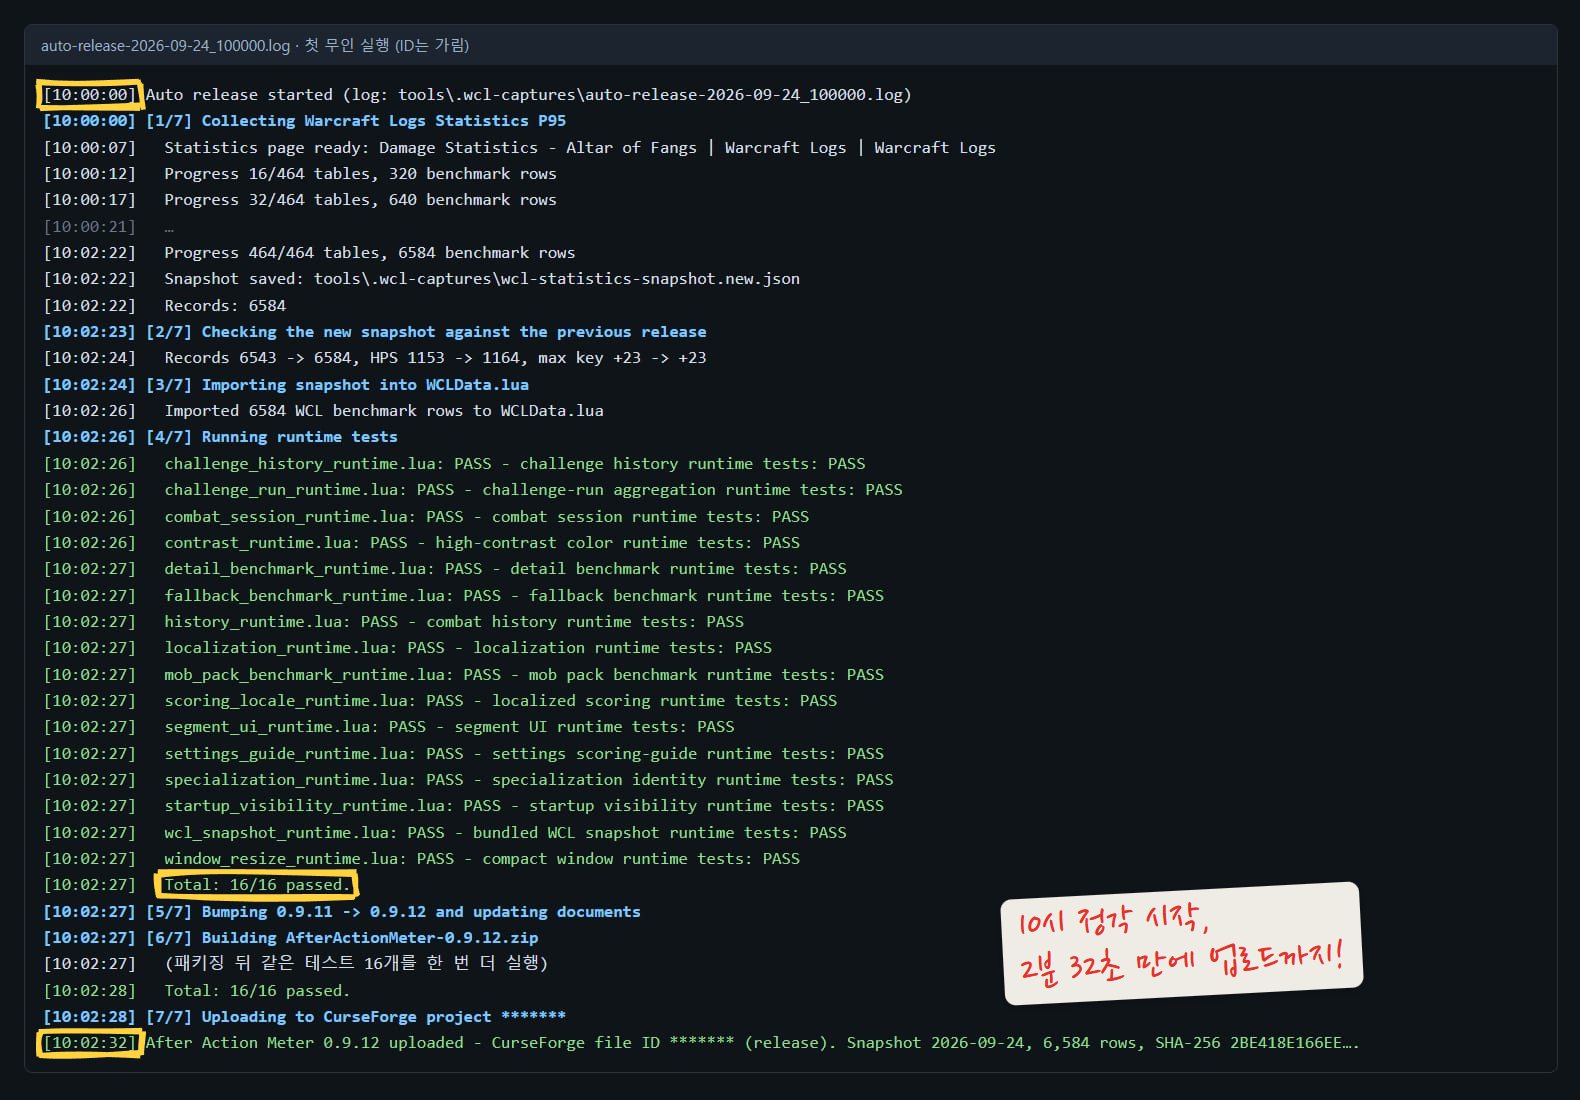
Task: Click localization_runtime.lua PASS line
Action: click(x=407, y=648)
